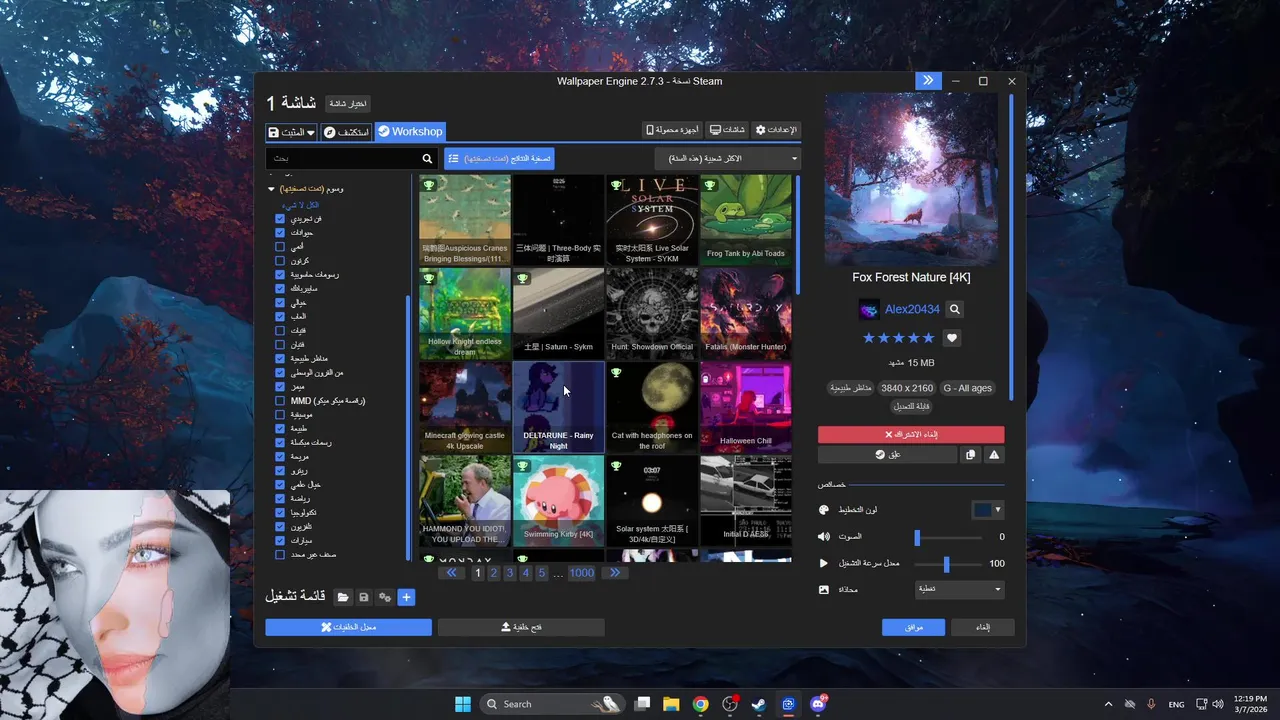This screenshot has width=1280, height=720.
Task: Click the موافق OK button
Action: (x=913, y=627)
